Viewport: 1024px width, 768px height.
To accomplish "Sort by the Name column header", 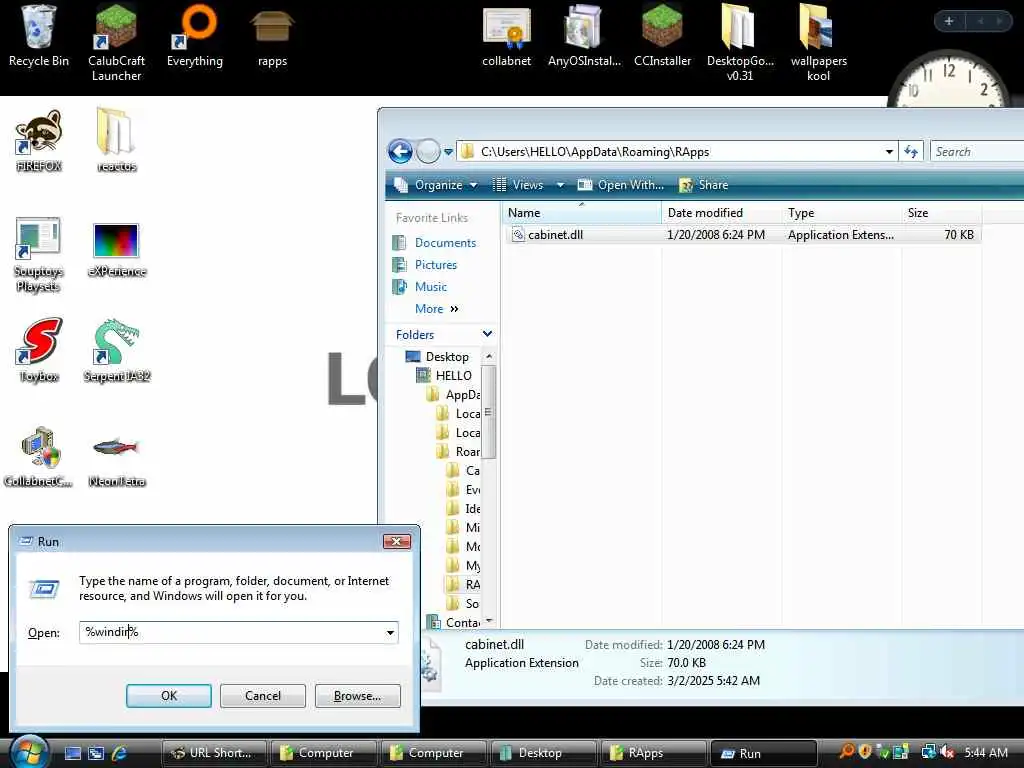I will click(x=582, y=213).
